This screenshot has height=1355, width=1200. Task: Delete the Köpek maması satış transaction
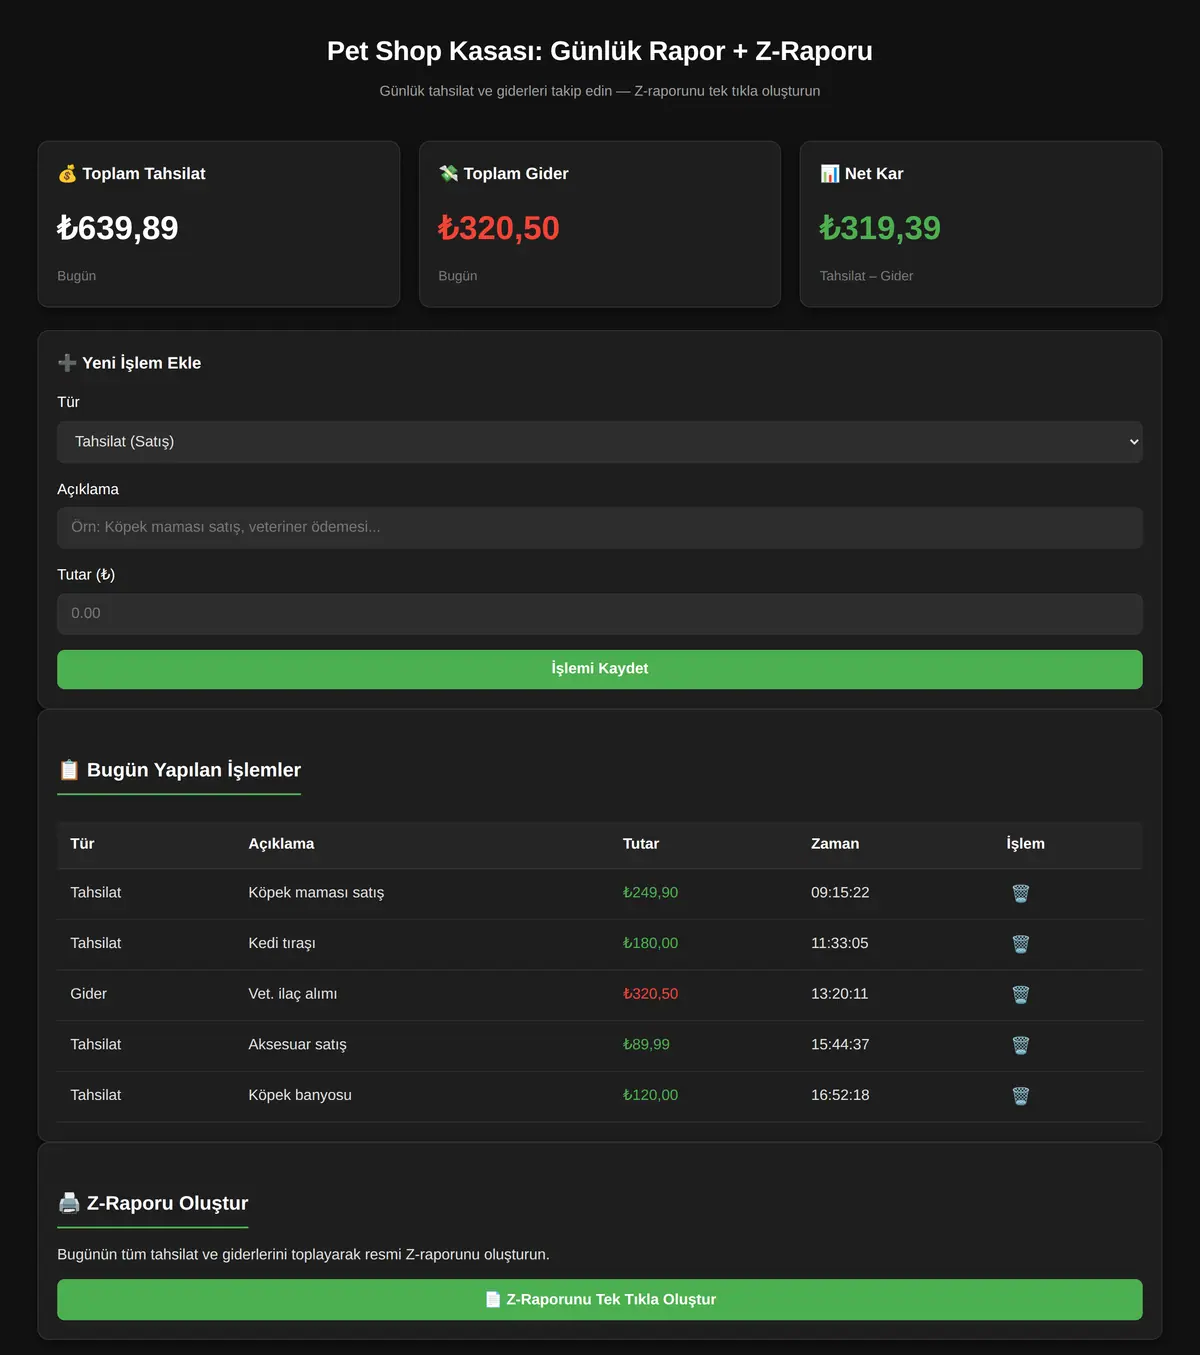pos(1020,893)
